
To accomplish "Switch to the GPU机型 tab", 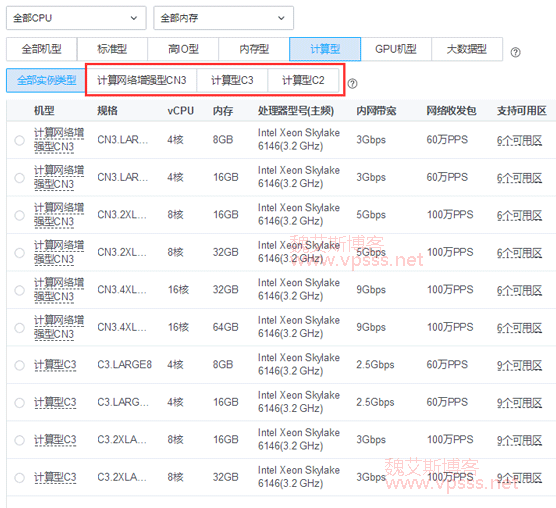I will 396,49.
